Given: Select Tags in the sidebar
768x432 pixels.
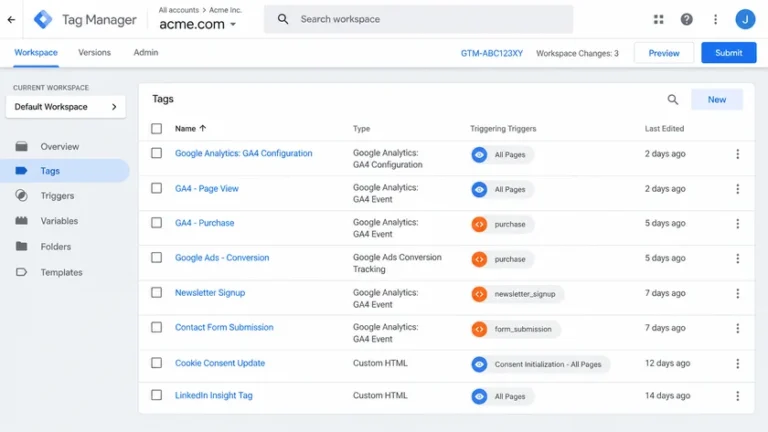Looking at the screenshot, I should pyautogui.click(x=65, y=171).
